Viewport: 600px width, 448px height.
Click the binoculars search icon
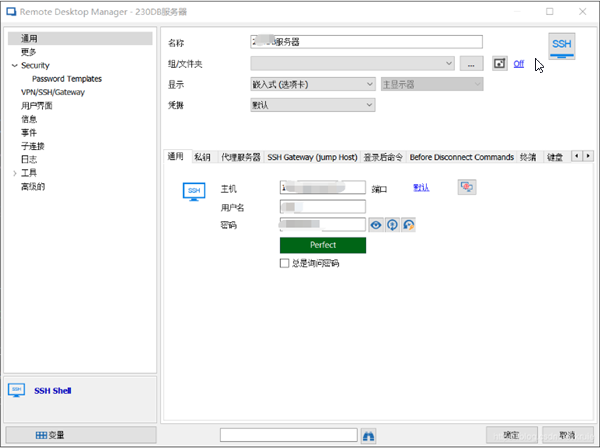[368, 436]
